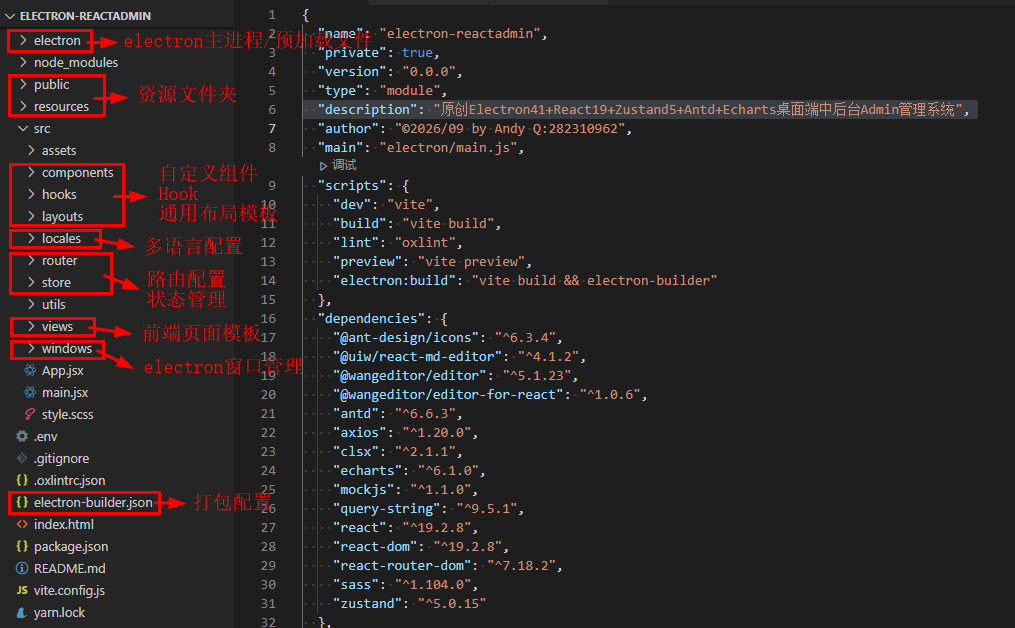Screen dimensions: 1015x628
Task: Collapse the src folder chevron
Action: 23,128
